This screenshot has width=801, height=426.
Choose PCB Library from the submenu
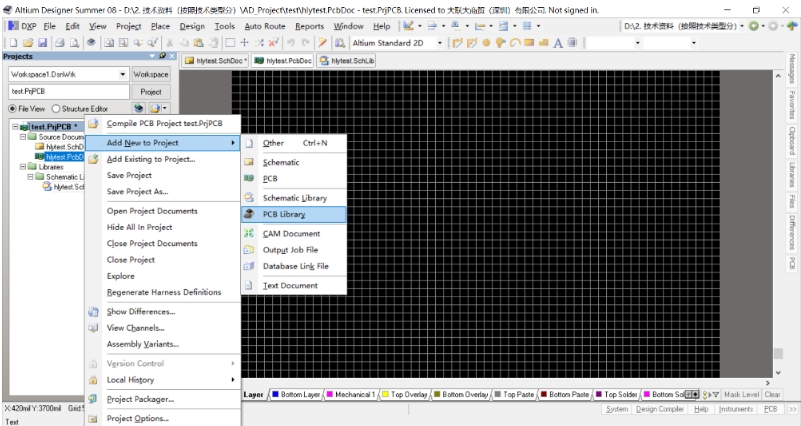(x=294, y=215)
